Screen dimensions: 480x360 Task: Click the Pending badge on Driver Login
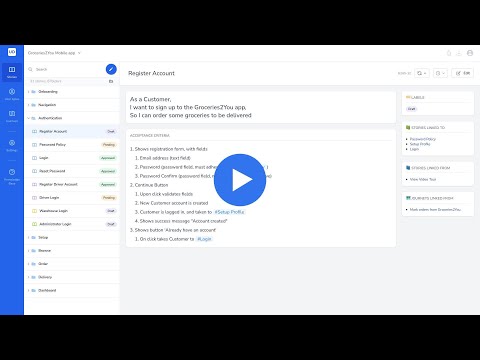(109, 198)
